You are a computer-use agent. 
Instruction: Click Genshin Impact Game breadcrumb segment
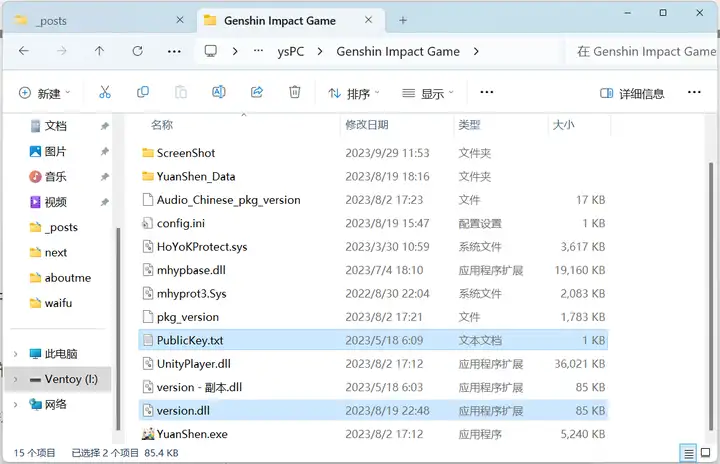(398, 51)
